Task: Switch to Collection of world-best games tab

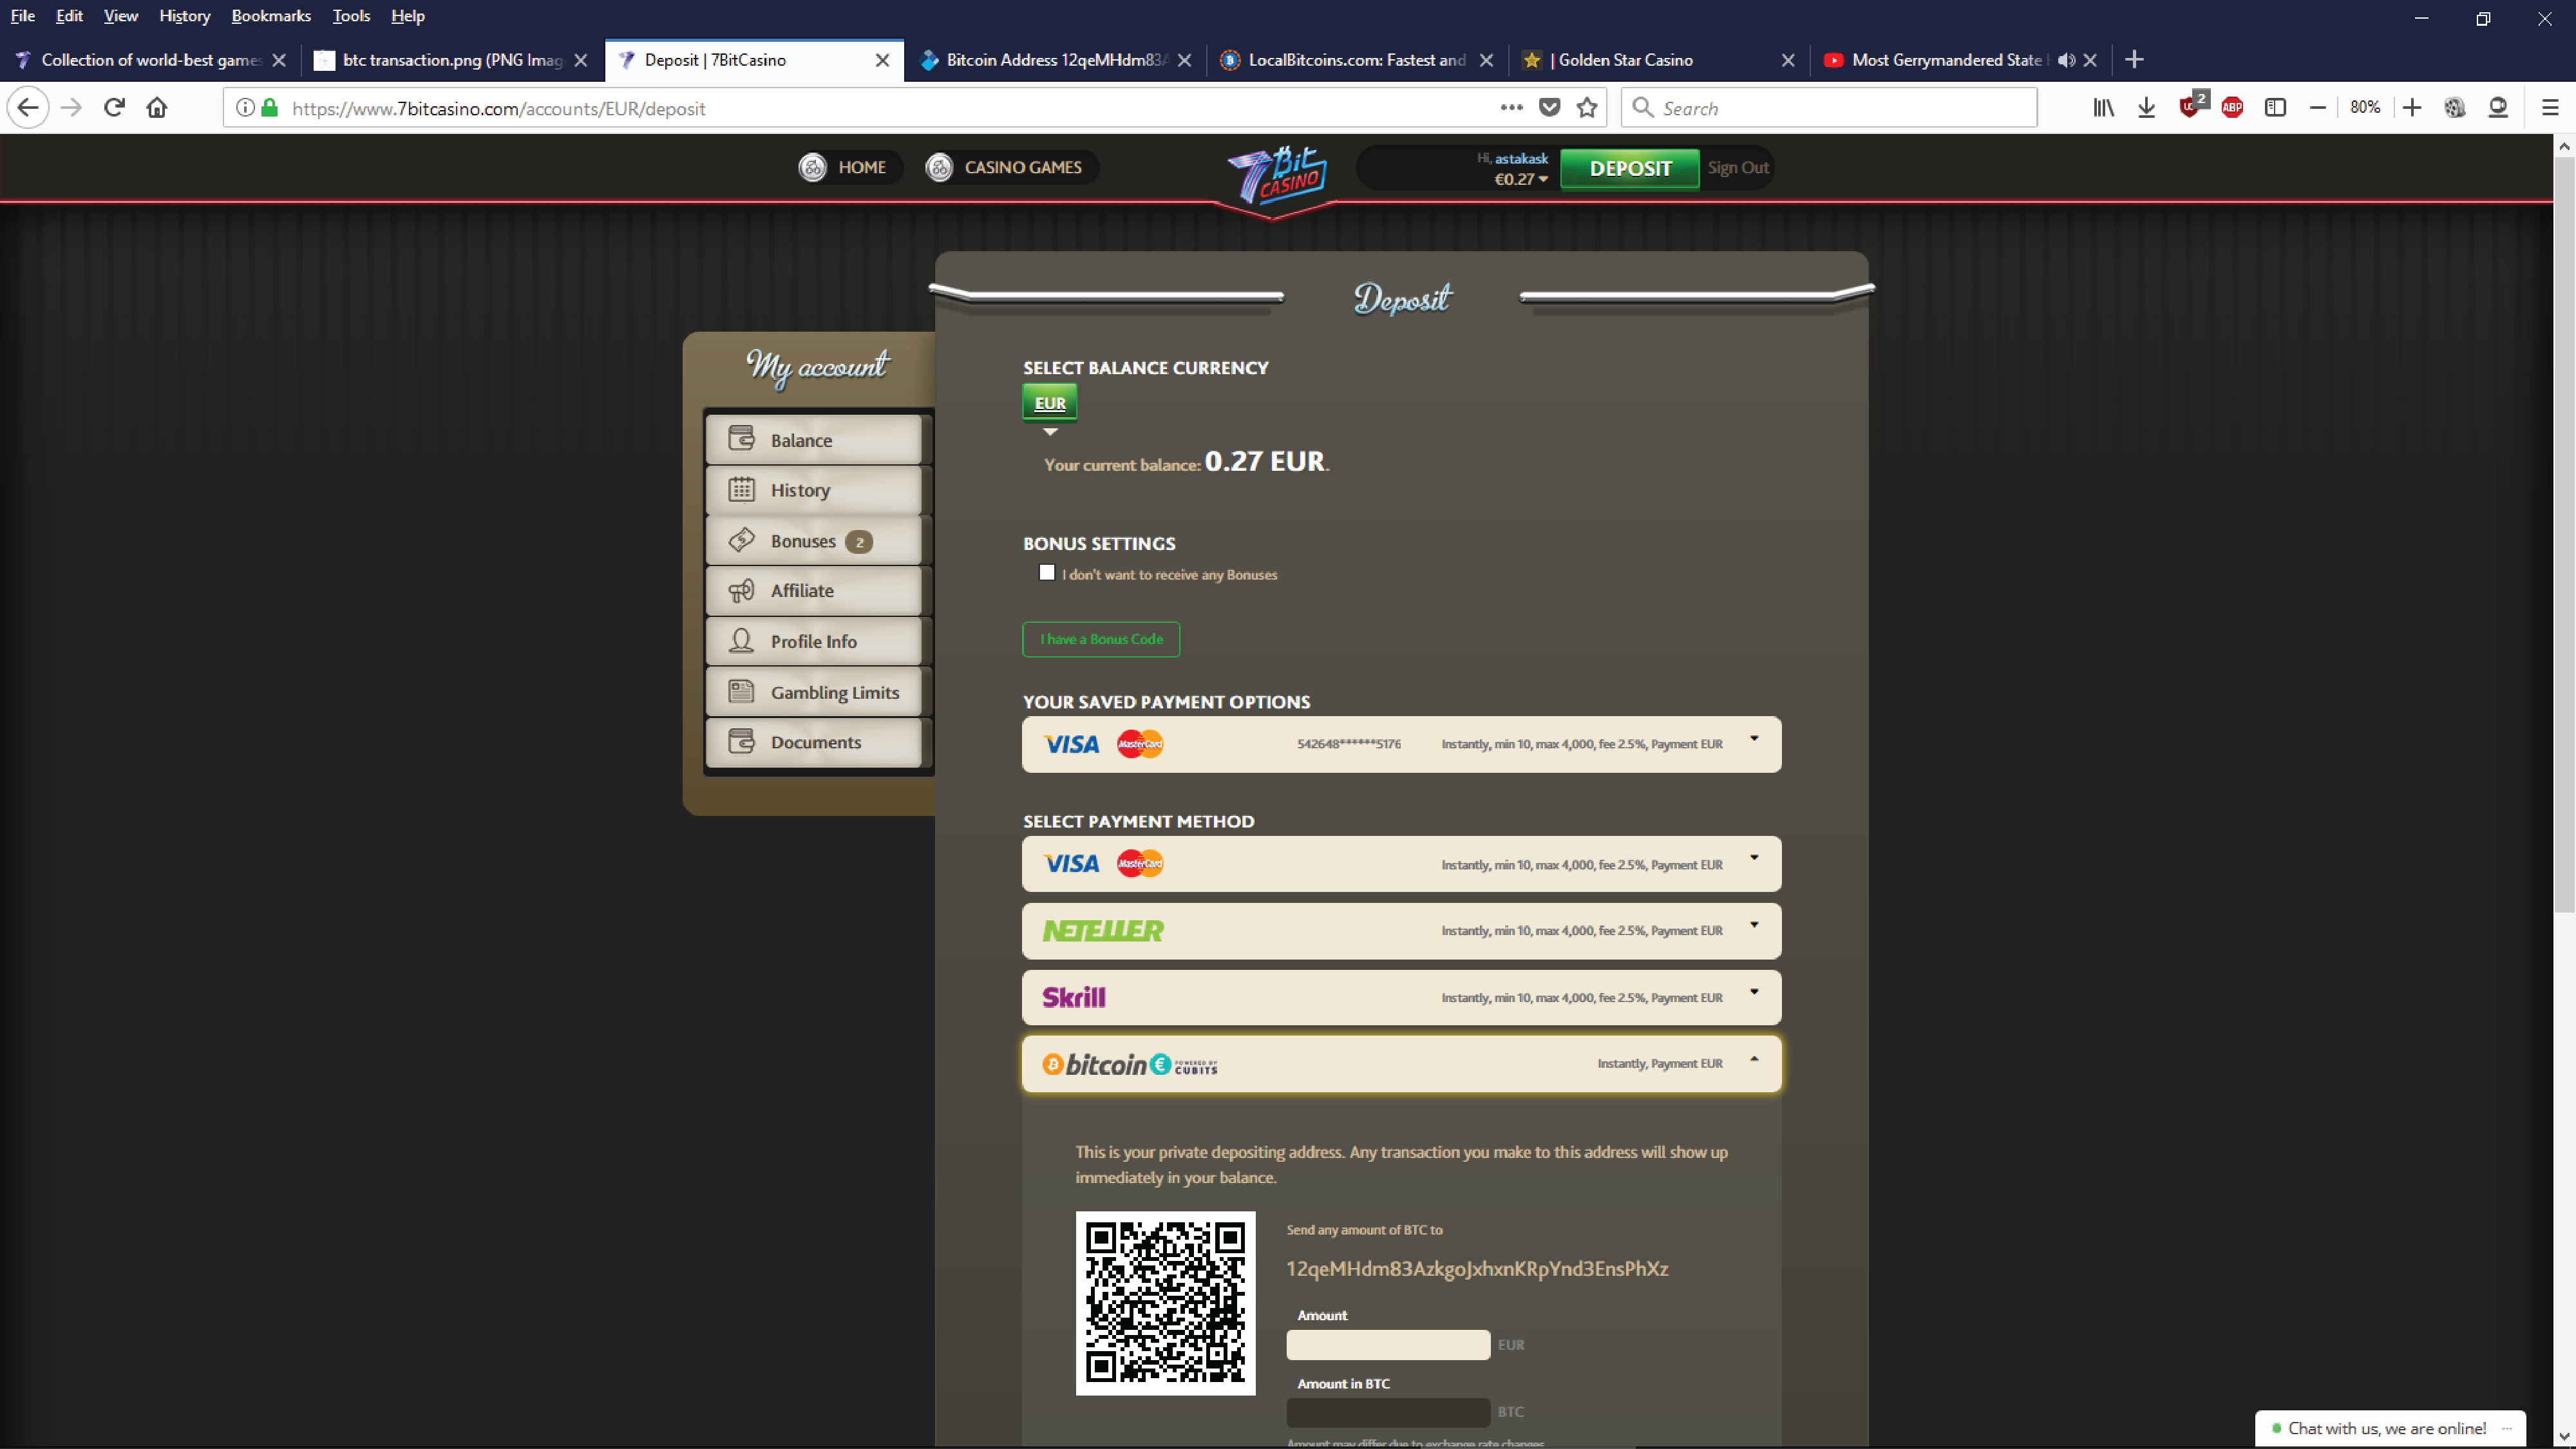Action: tap(150, 60)
